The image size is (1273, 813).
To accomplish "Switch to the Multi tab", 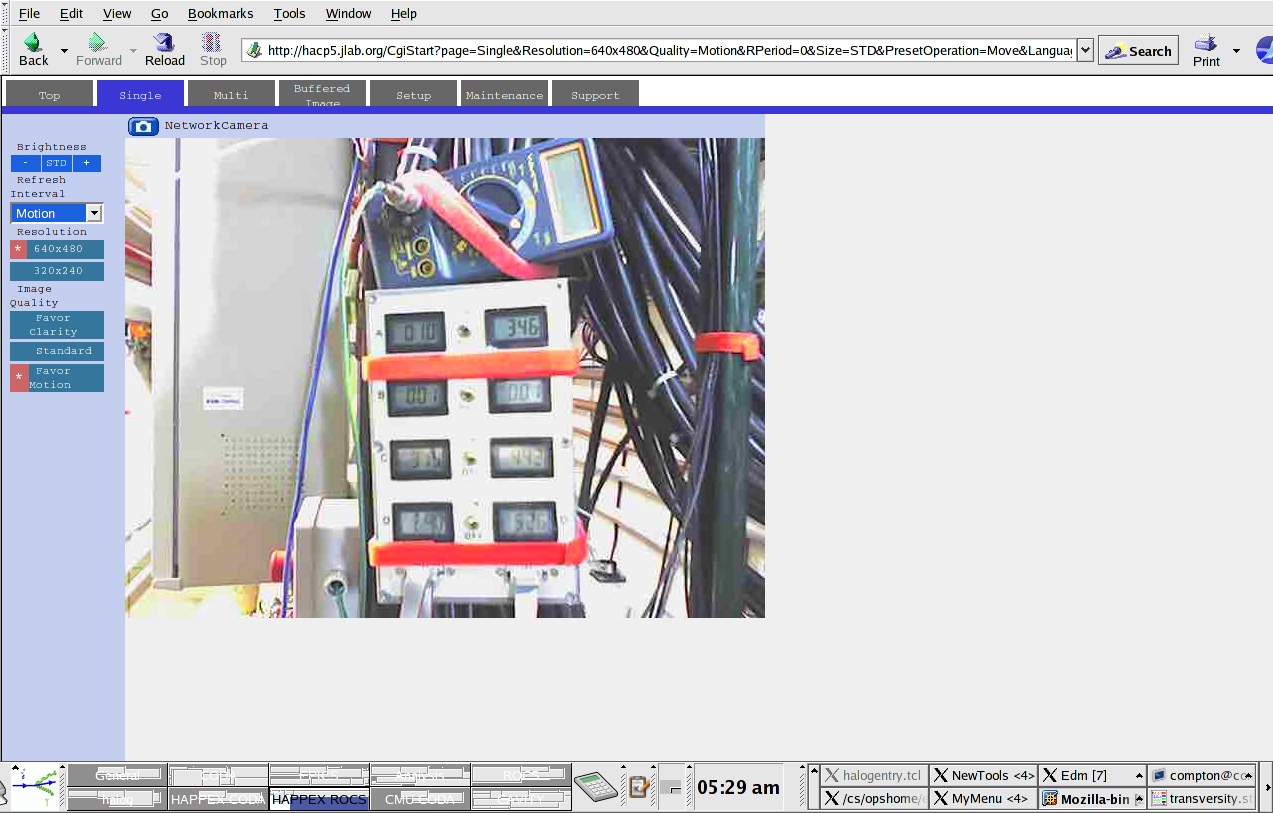I will (x=231, y=94).
